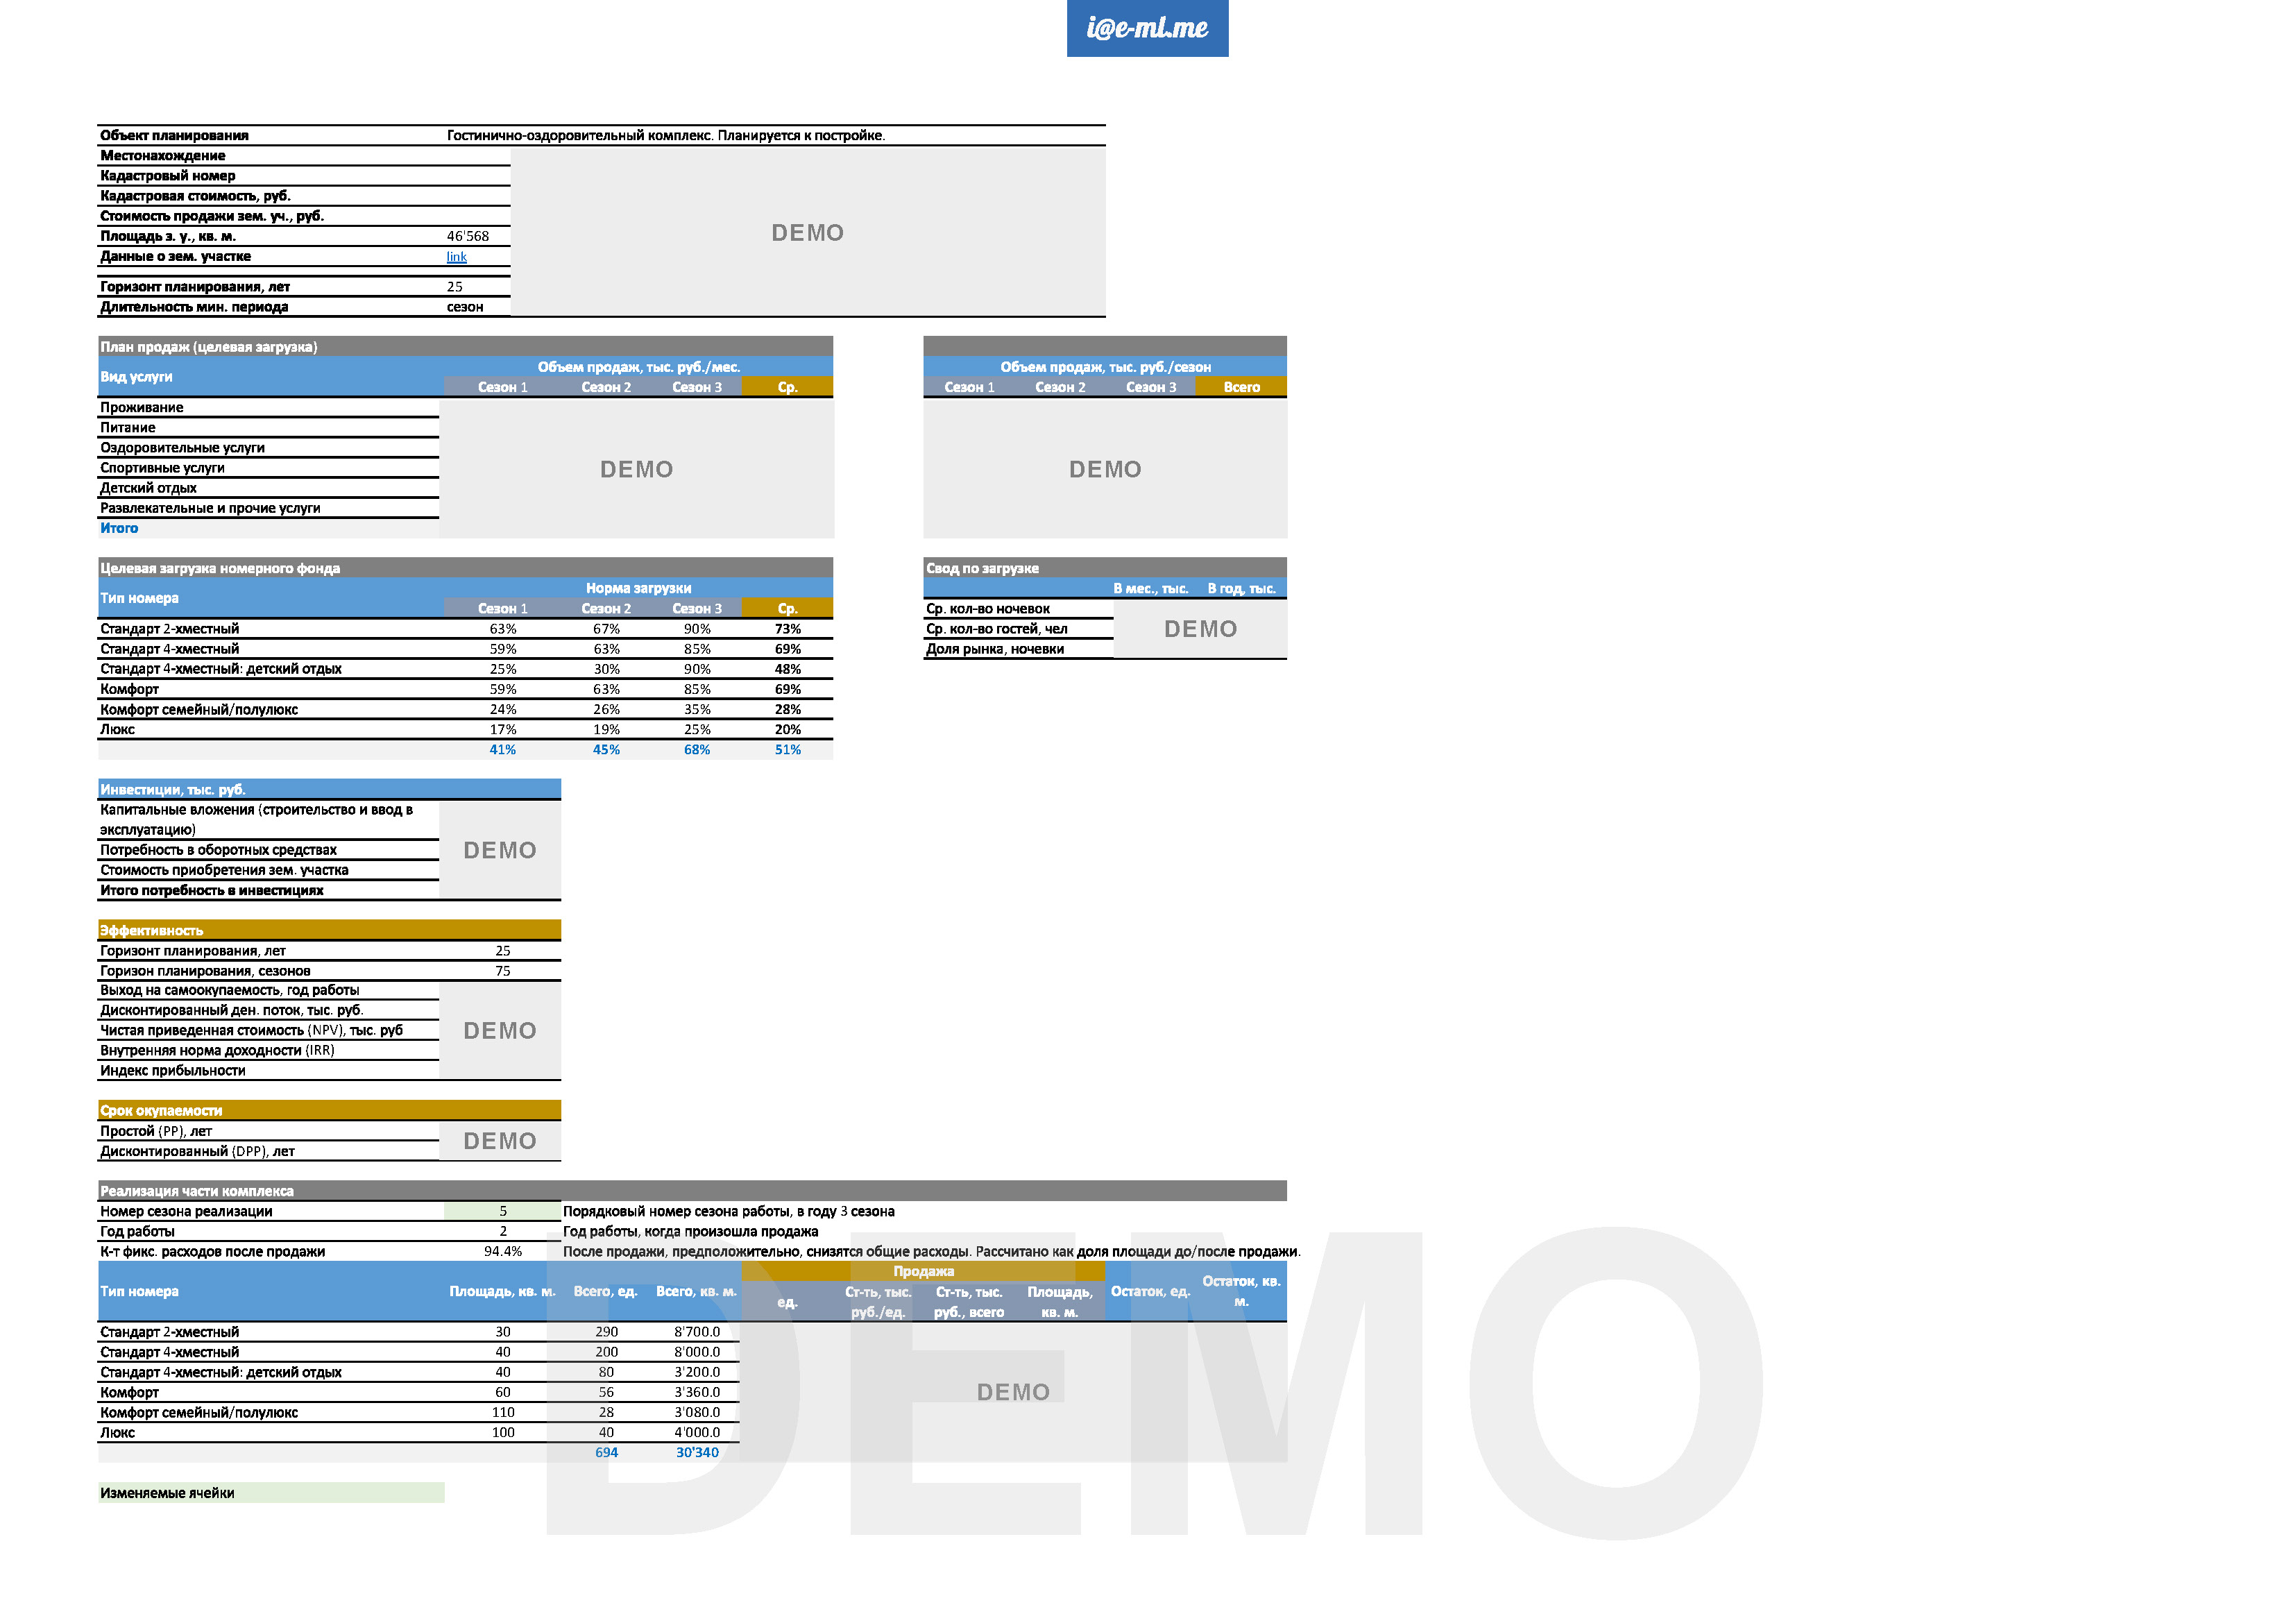Click the Люкс average load 20% cell
Screen dimensions: 2296x1623
coord(787,729)
